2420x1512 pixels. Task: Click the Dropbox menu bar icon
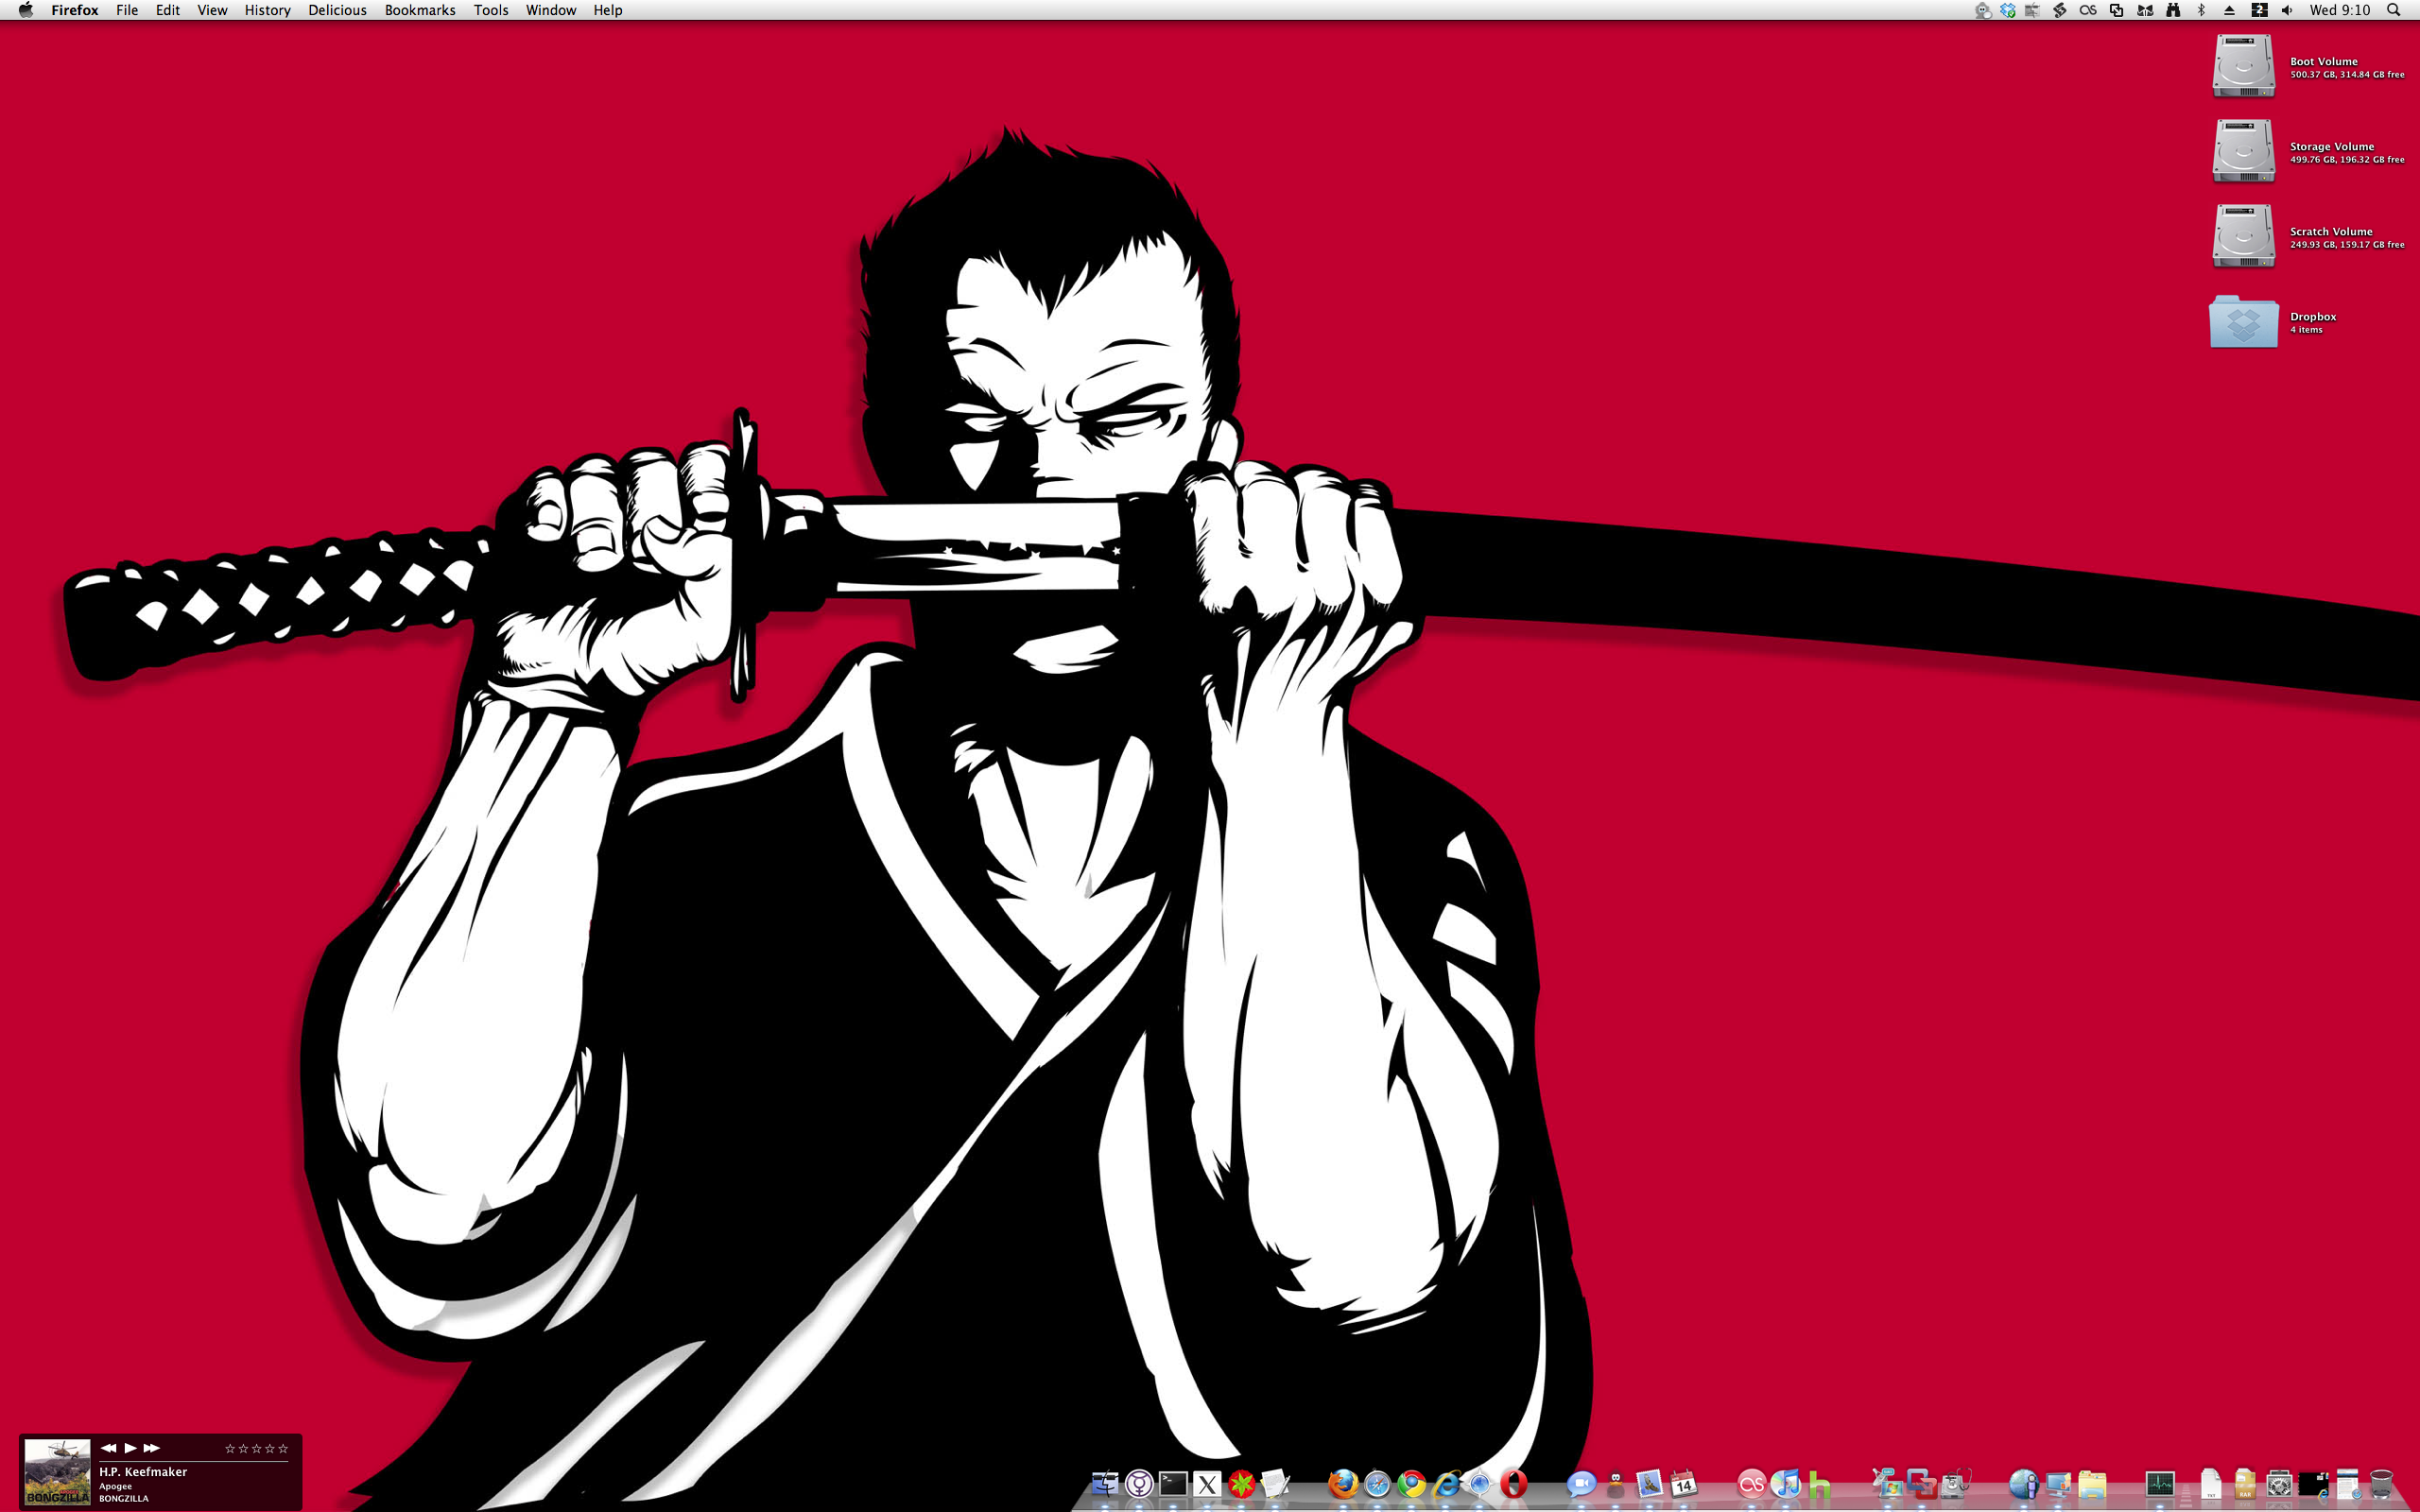(x=2007, y=10)
